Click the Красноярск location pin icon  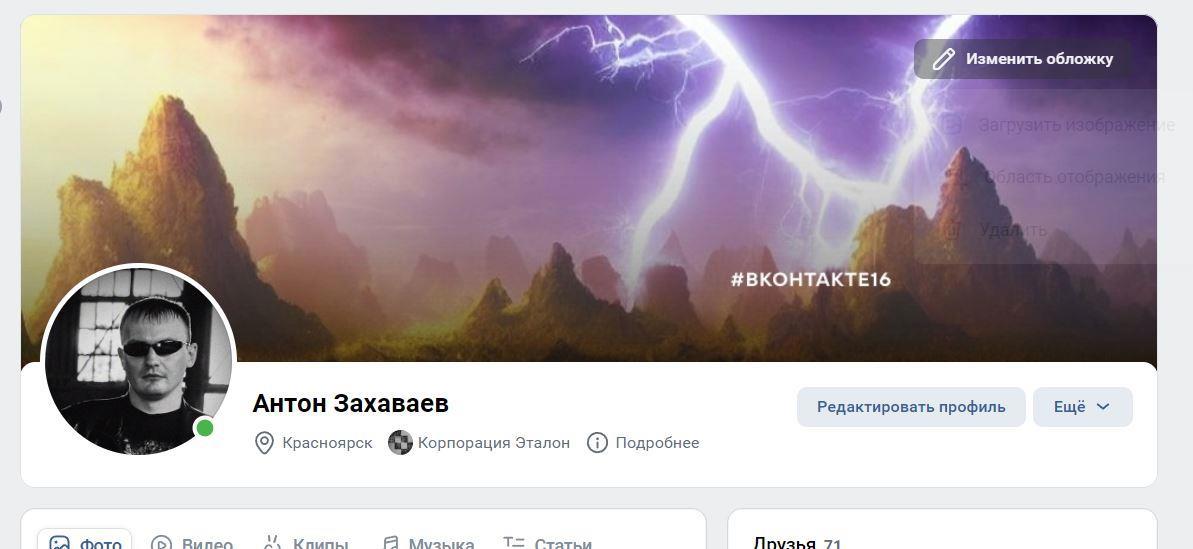(x=264, y=443)
